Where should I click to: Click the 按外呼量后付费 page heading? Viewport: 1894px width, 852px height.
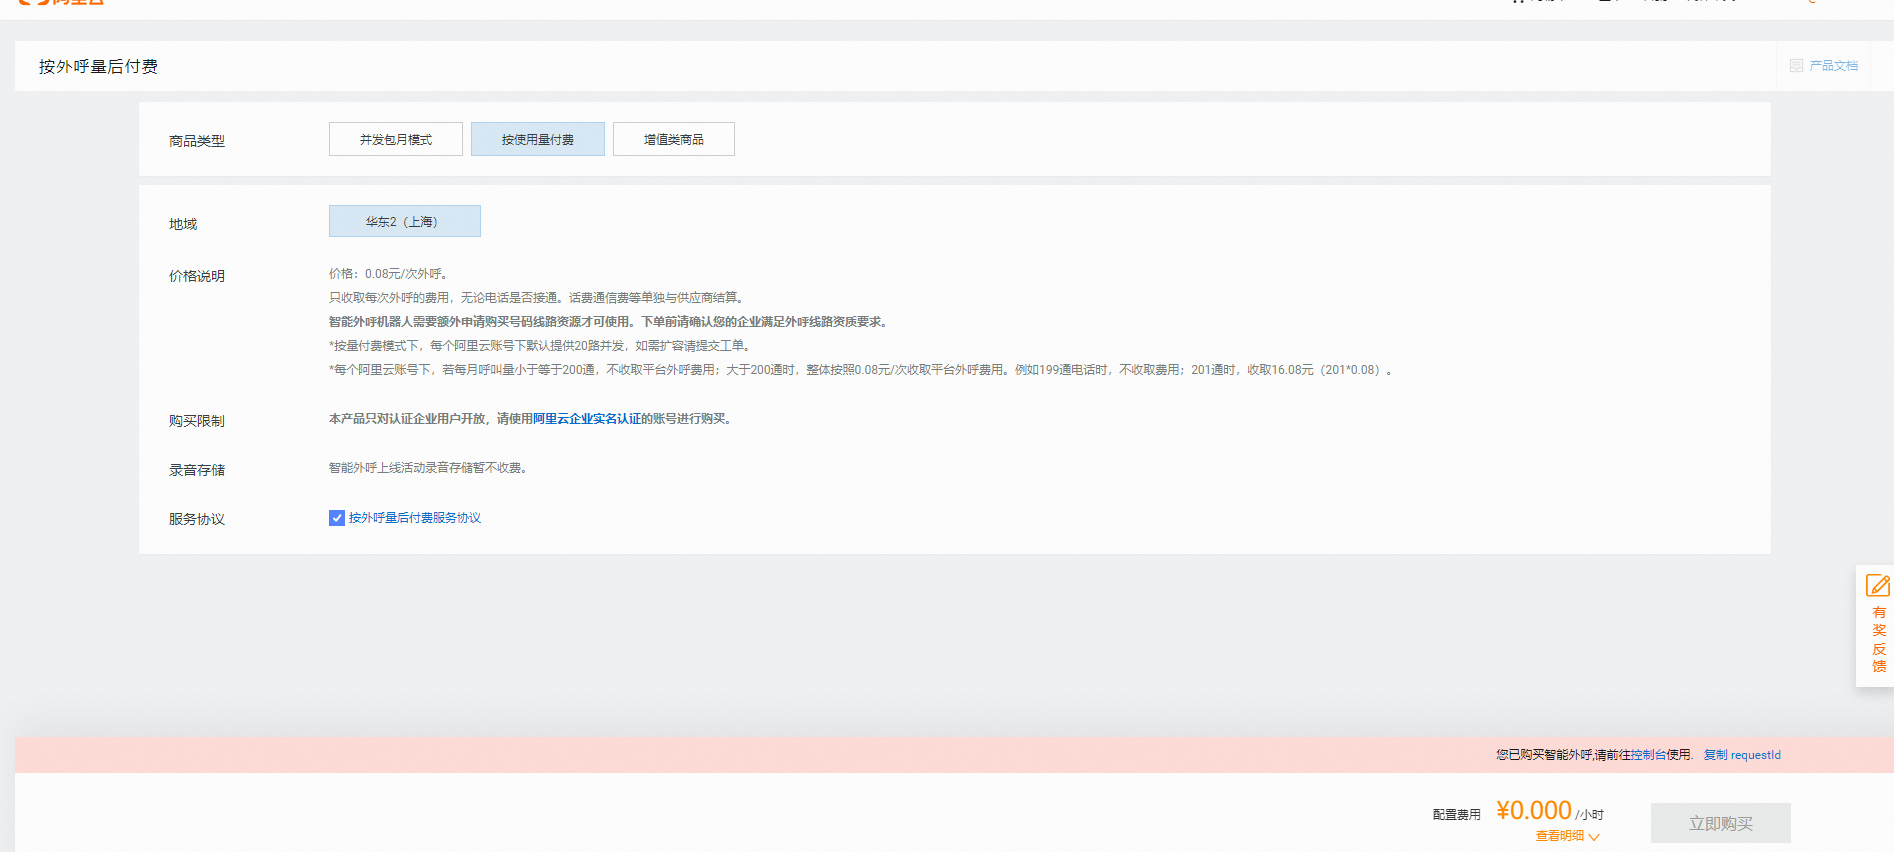tap(98, 67)
